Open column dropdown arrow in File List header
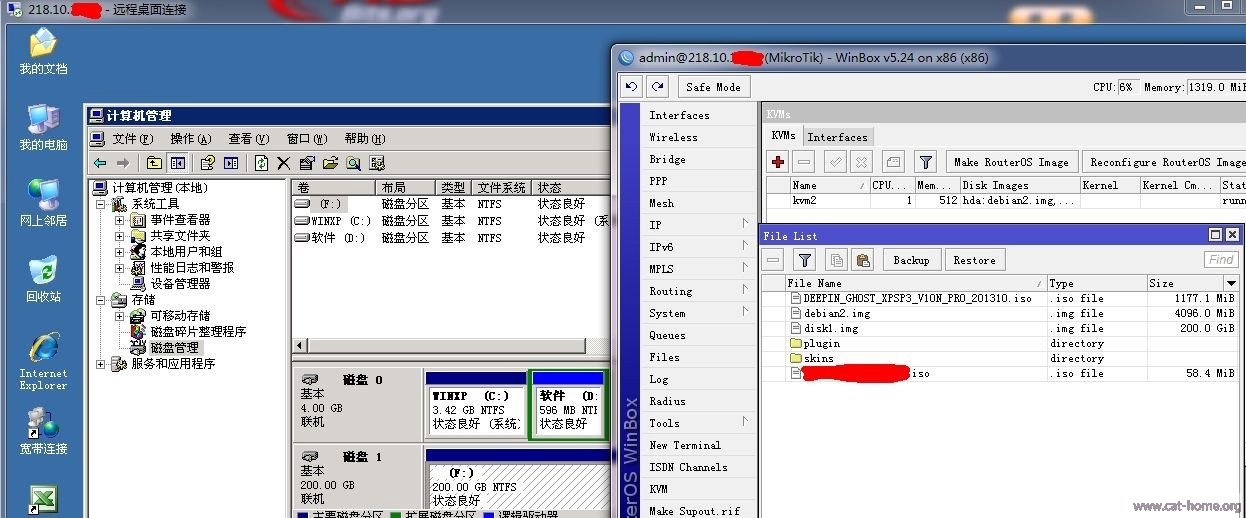The image size is (1246, 518). 1232,284
